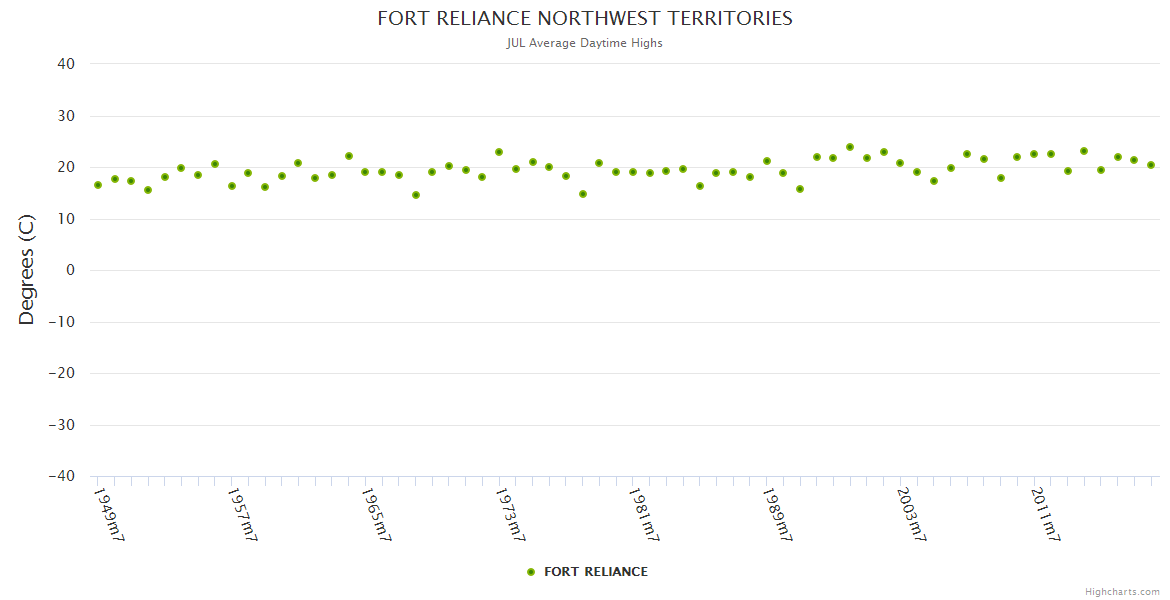This screenshot has height=600, width=1170.
Task: Click the subtitle JUL Average Daytime Highs
Action: click(x=585, y=43)
